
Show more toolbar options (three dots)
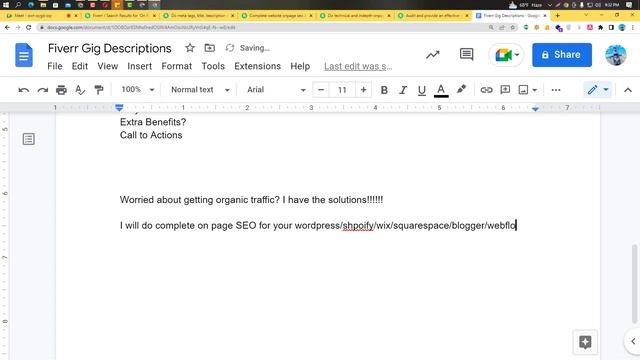pos(556,90)
